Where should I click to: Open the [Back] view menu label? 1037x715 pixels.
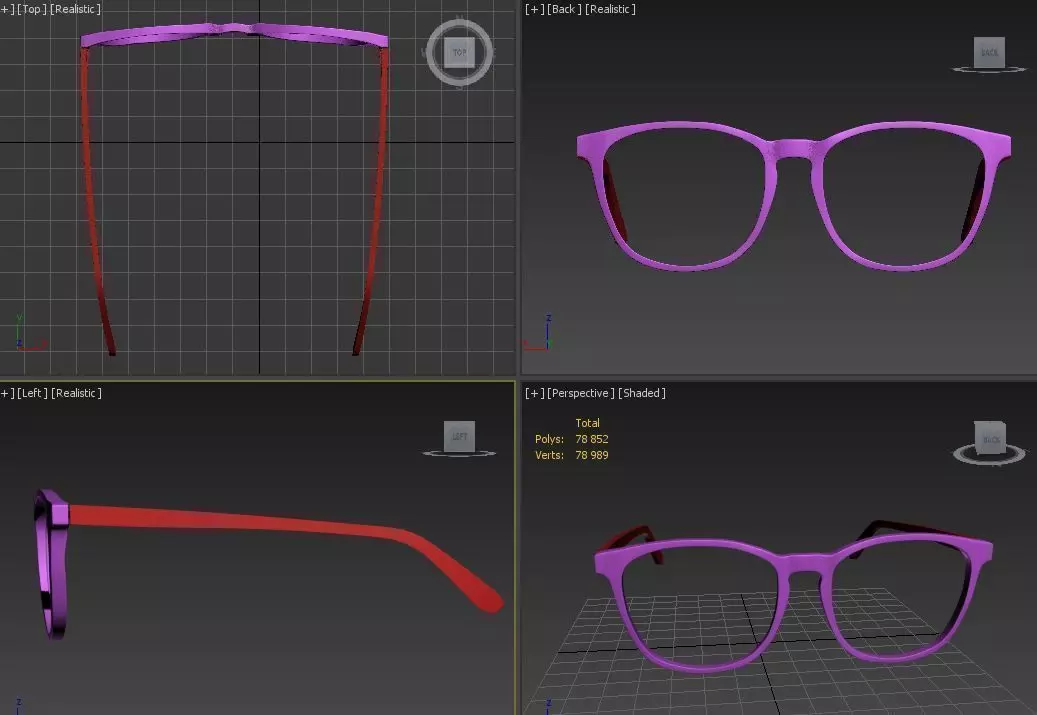coord(564,9)
